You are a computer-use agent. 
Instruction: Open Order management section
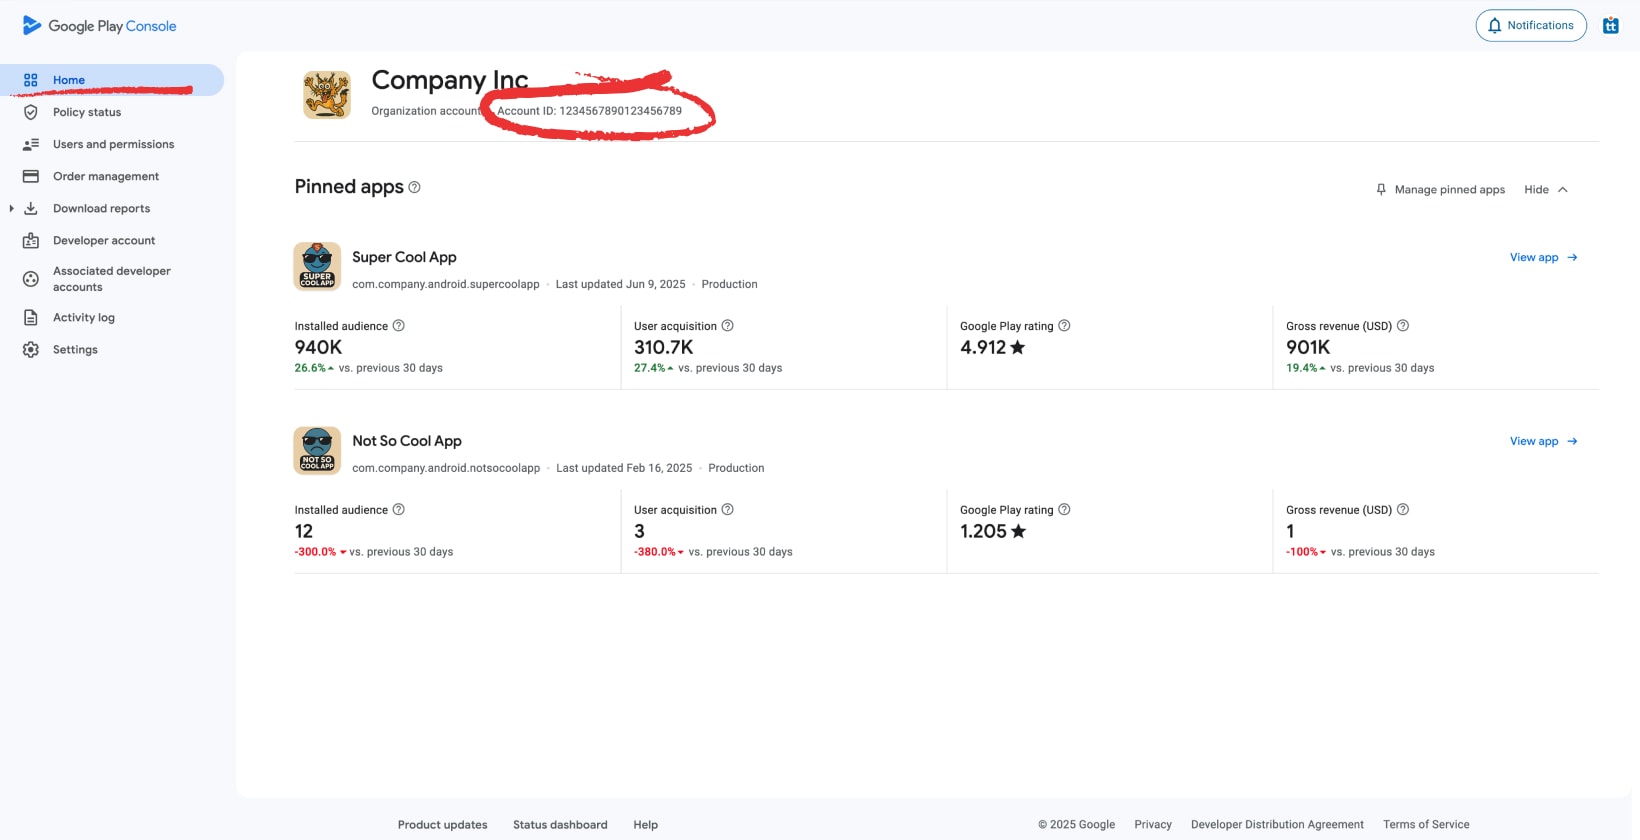click(106, 176)
